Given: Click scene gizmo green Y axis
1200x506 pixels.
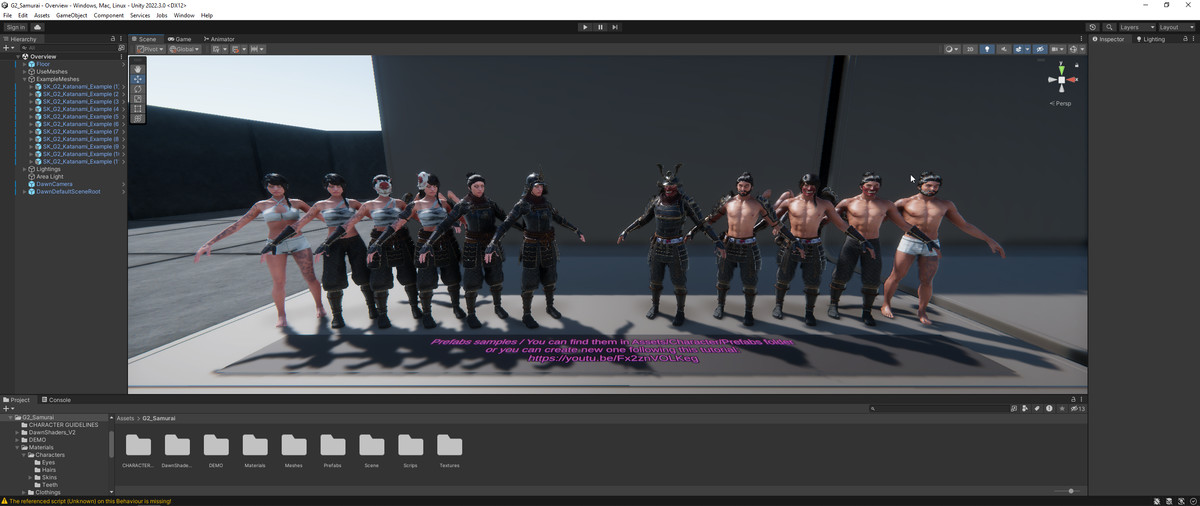Looking at the screenshot, I should (1062, 68).
